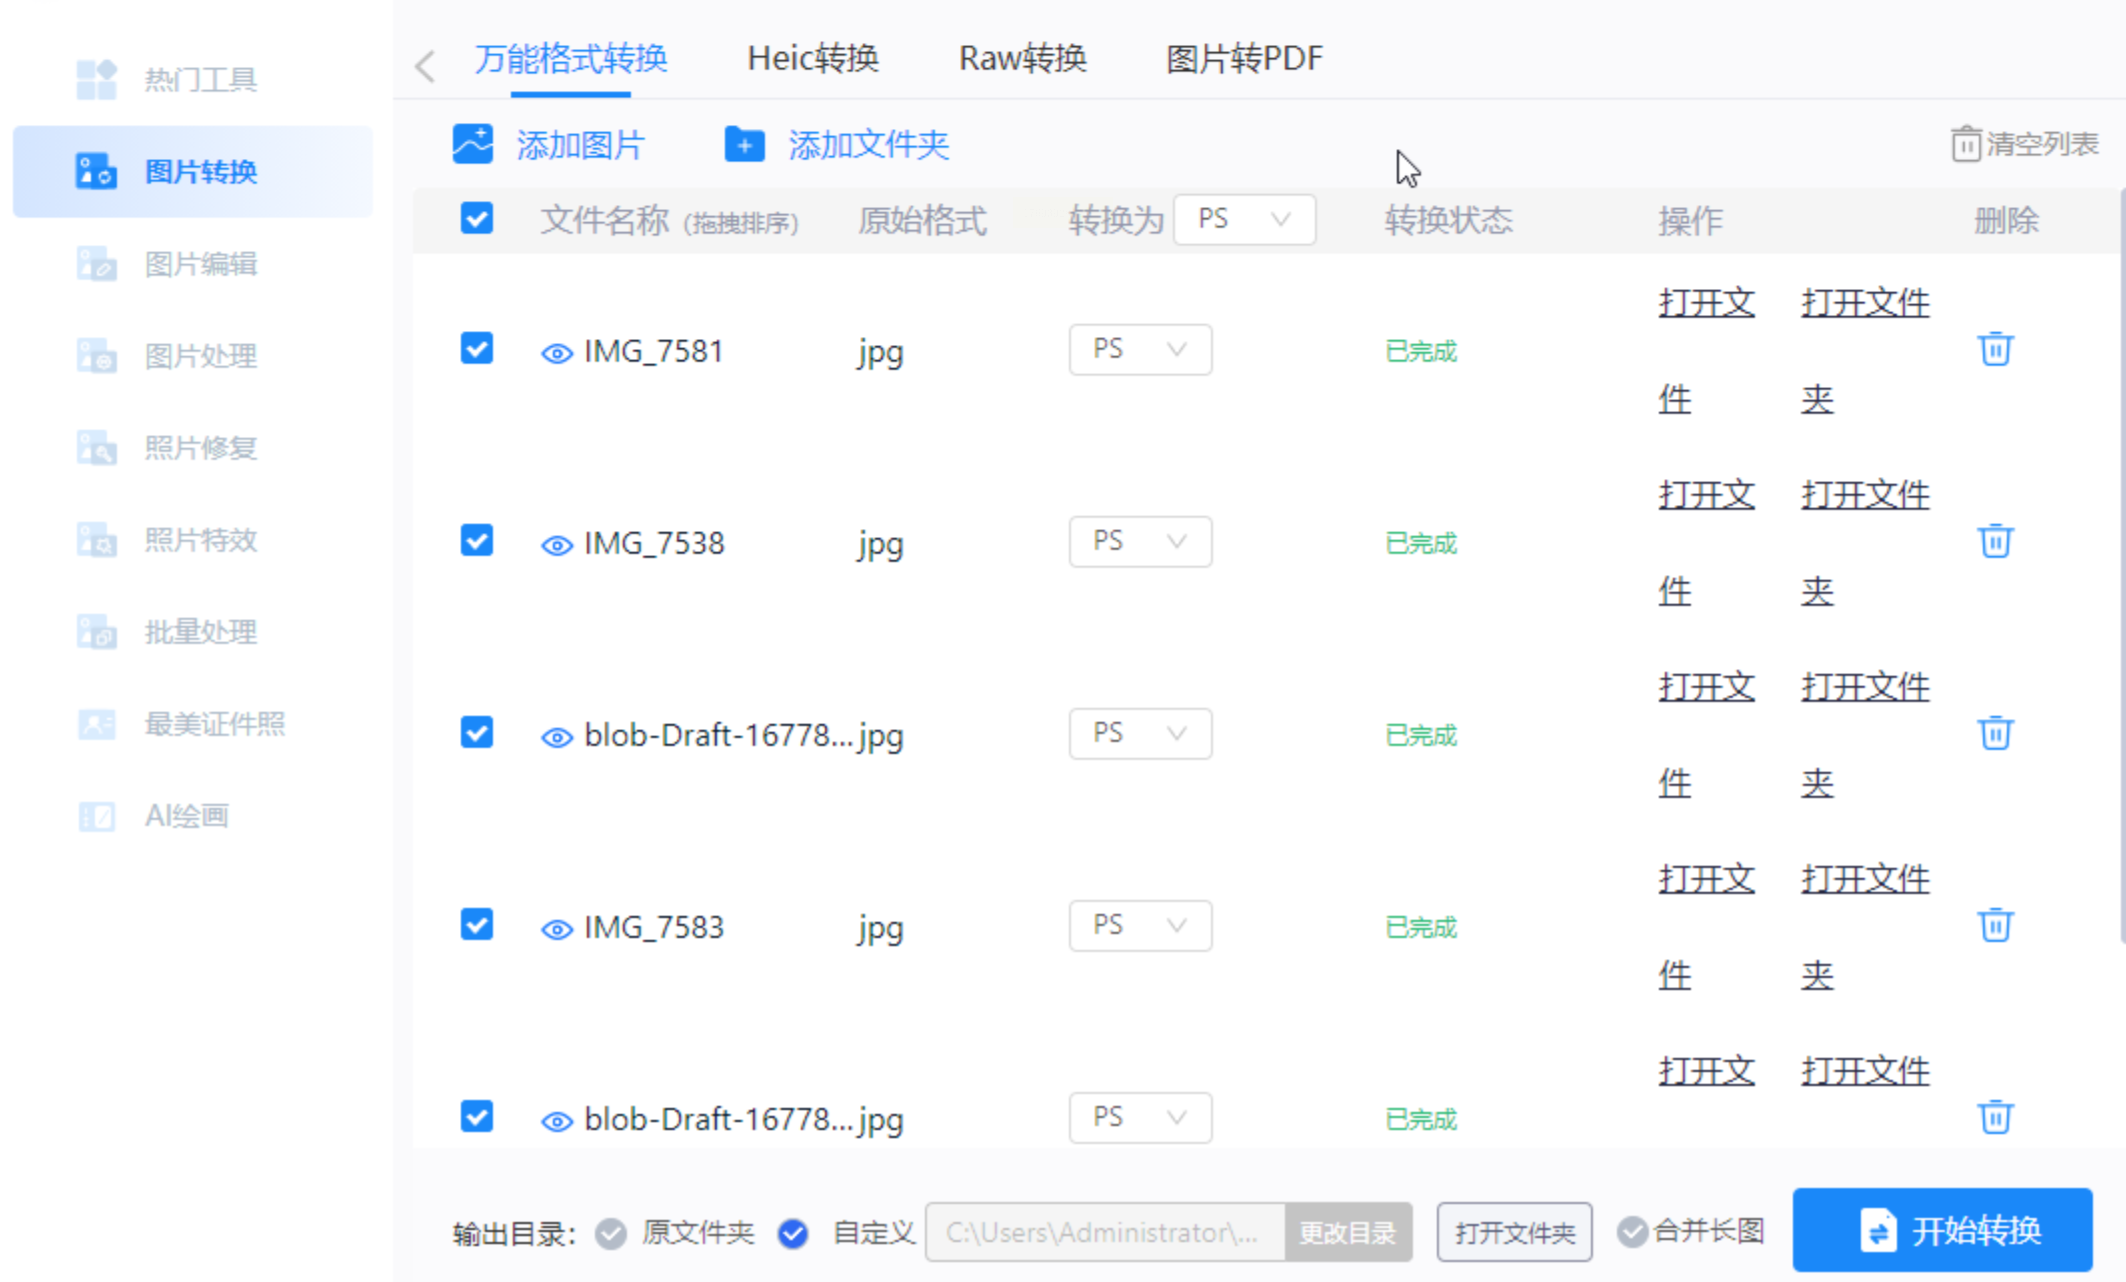Preview IMG_7538 with the eye icon
This screenshot has width=2126, height=1282.
556,545
